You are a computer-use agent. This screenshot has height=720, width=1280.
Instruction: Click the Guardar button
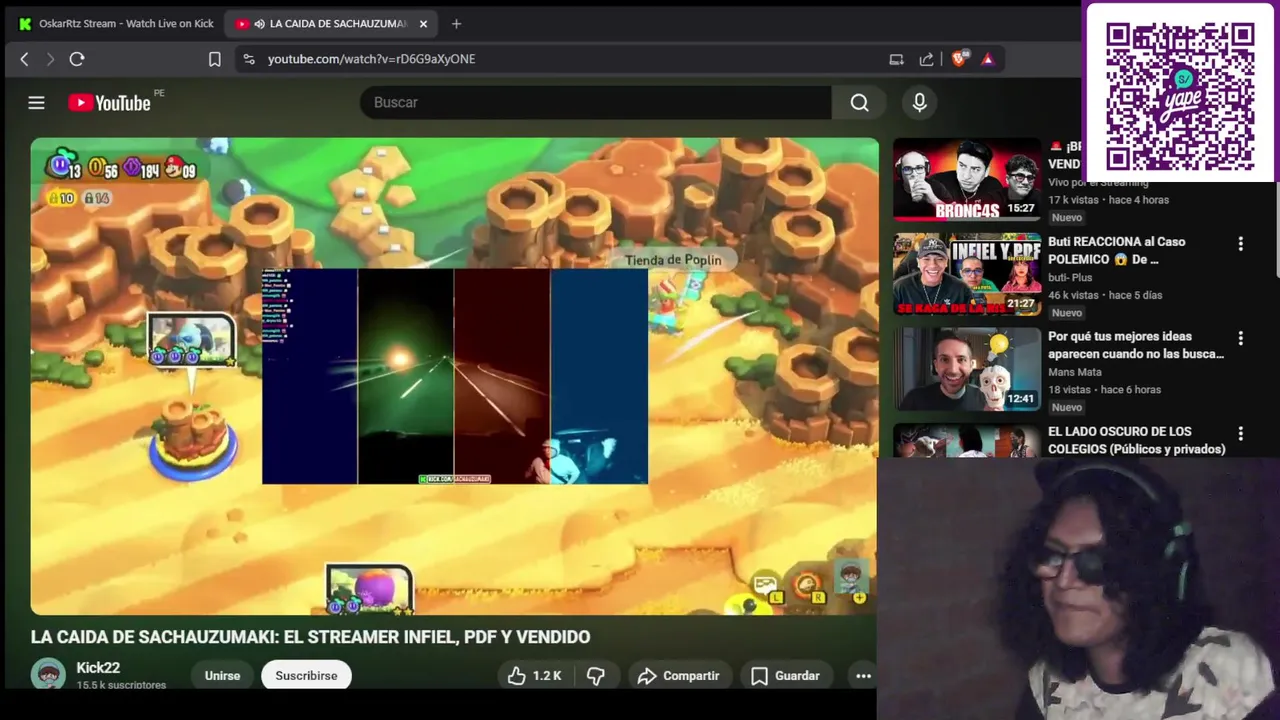(785, 676)
